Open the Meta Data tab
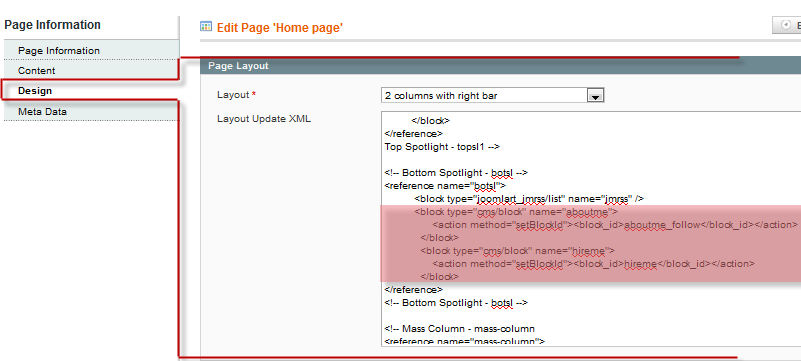 (x=91, y=111)
